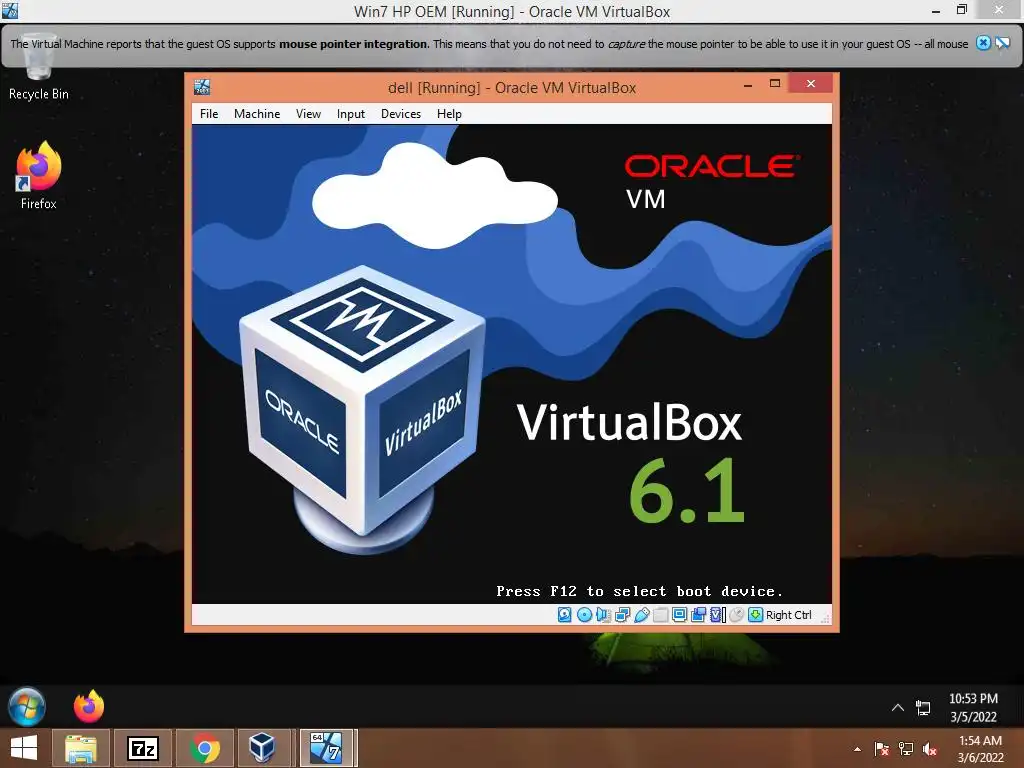Image resolution: width=1024 pixels, height=768 pixels.
Task: Open the host Windows 8 Start button
Action: [x=24, y=748]
